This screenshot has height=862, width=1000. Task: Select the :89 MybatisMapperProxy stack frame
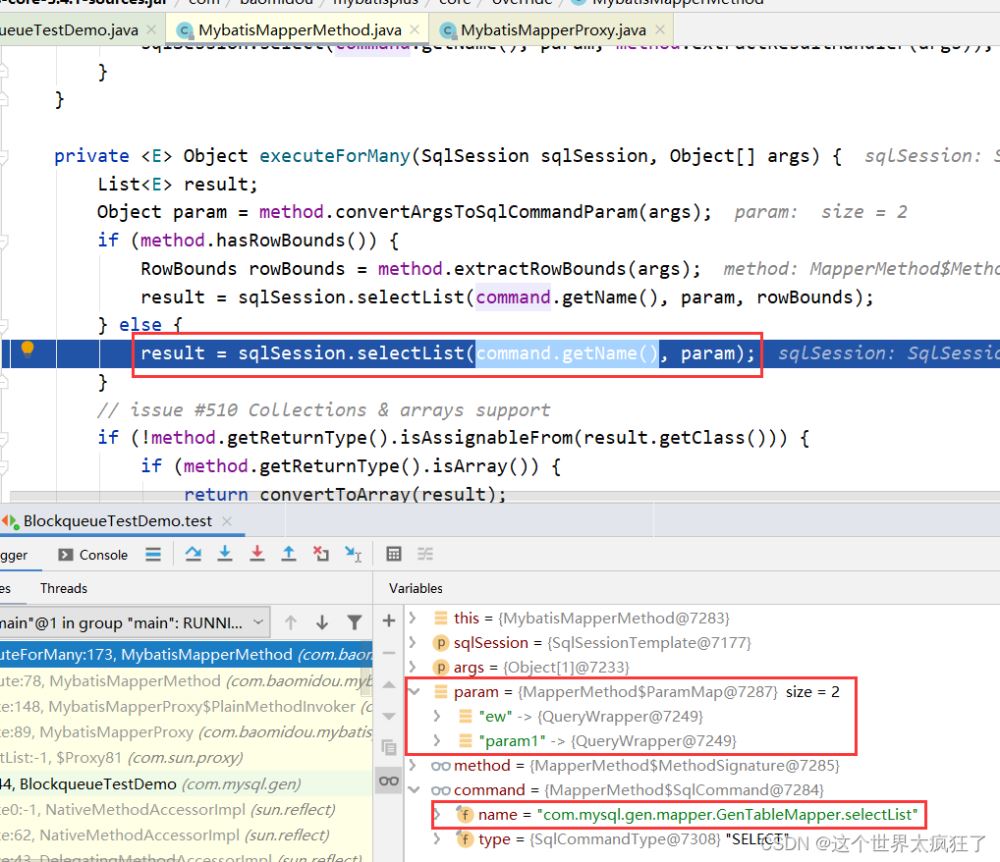coord(186,732)
